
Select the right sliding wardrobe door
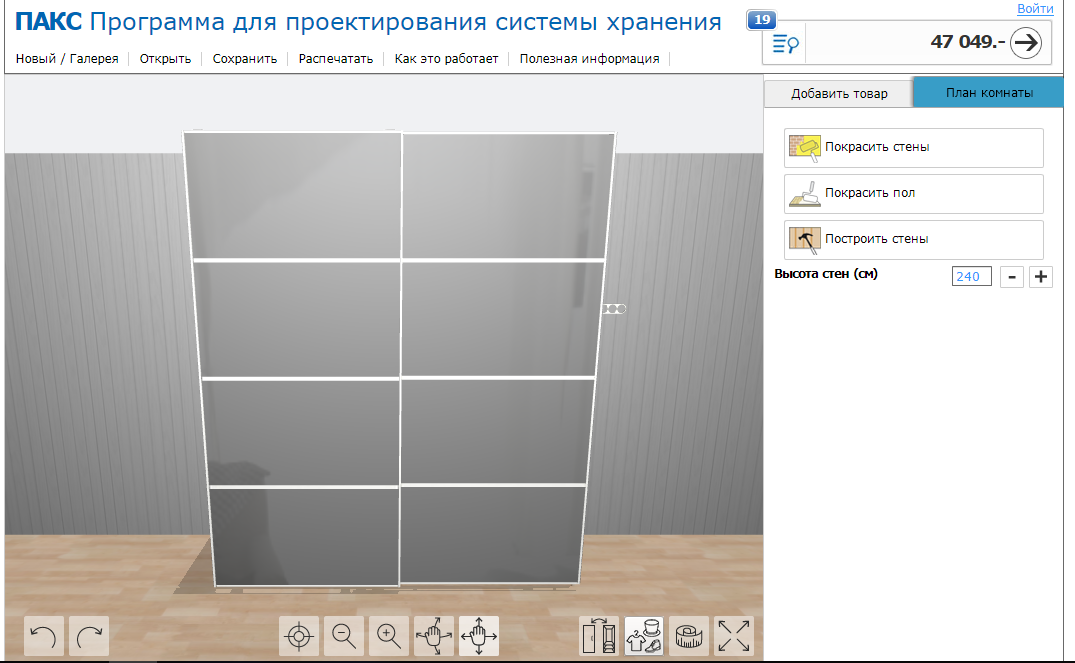502,359
